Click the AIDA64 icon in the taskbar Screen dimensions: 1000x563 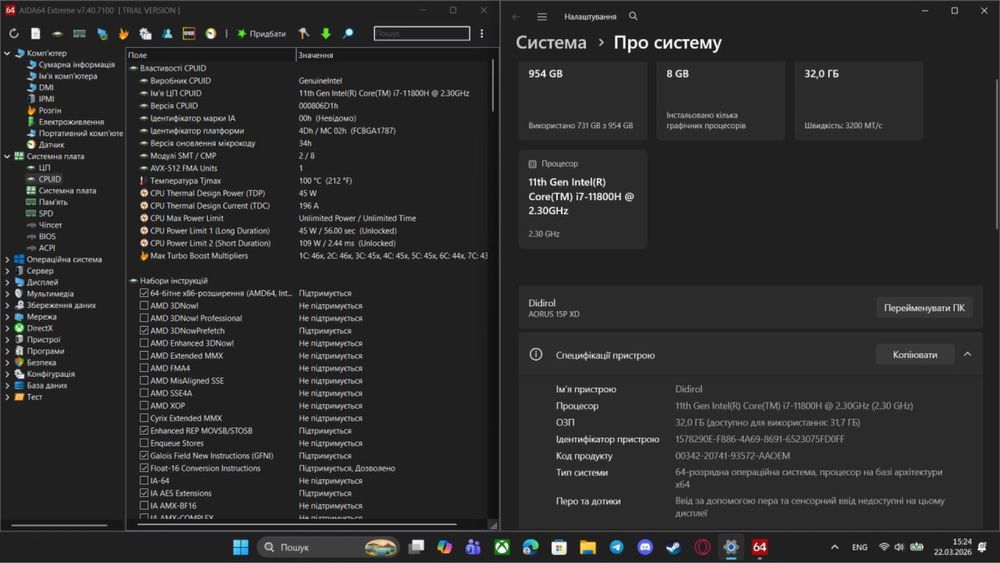[x=759, y=547]
